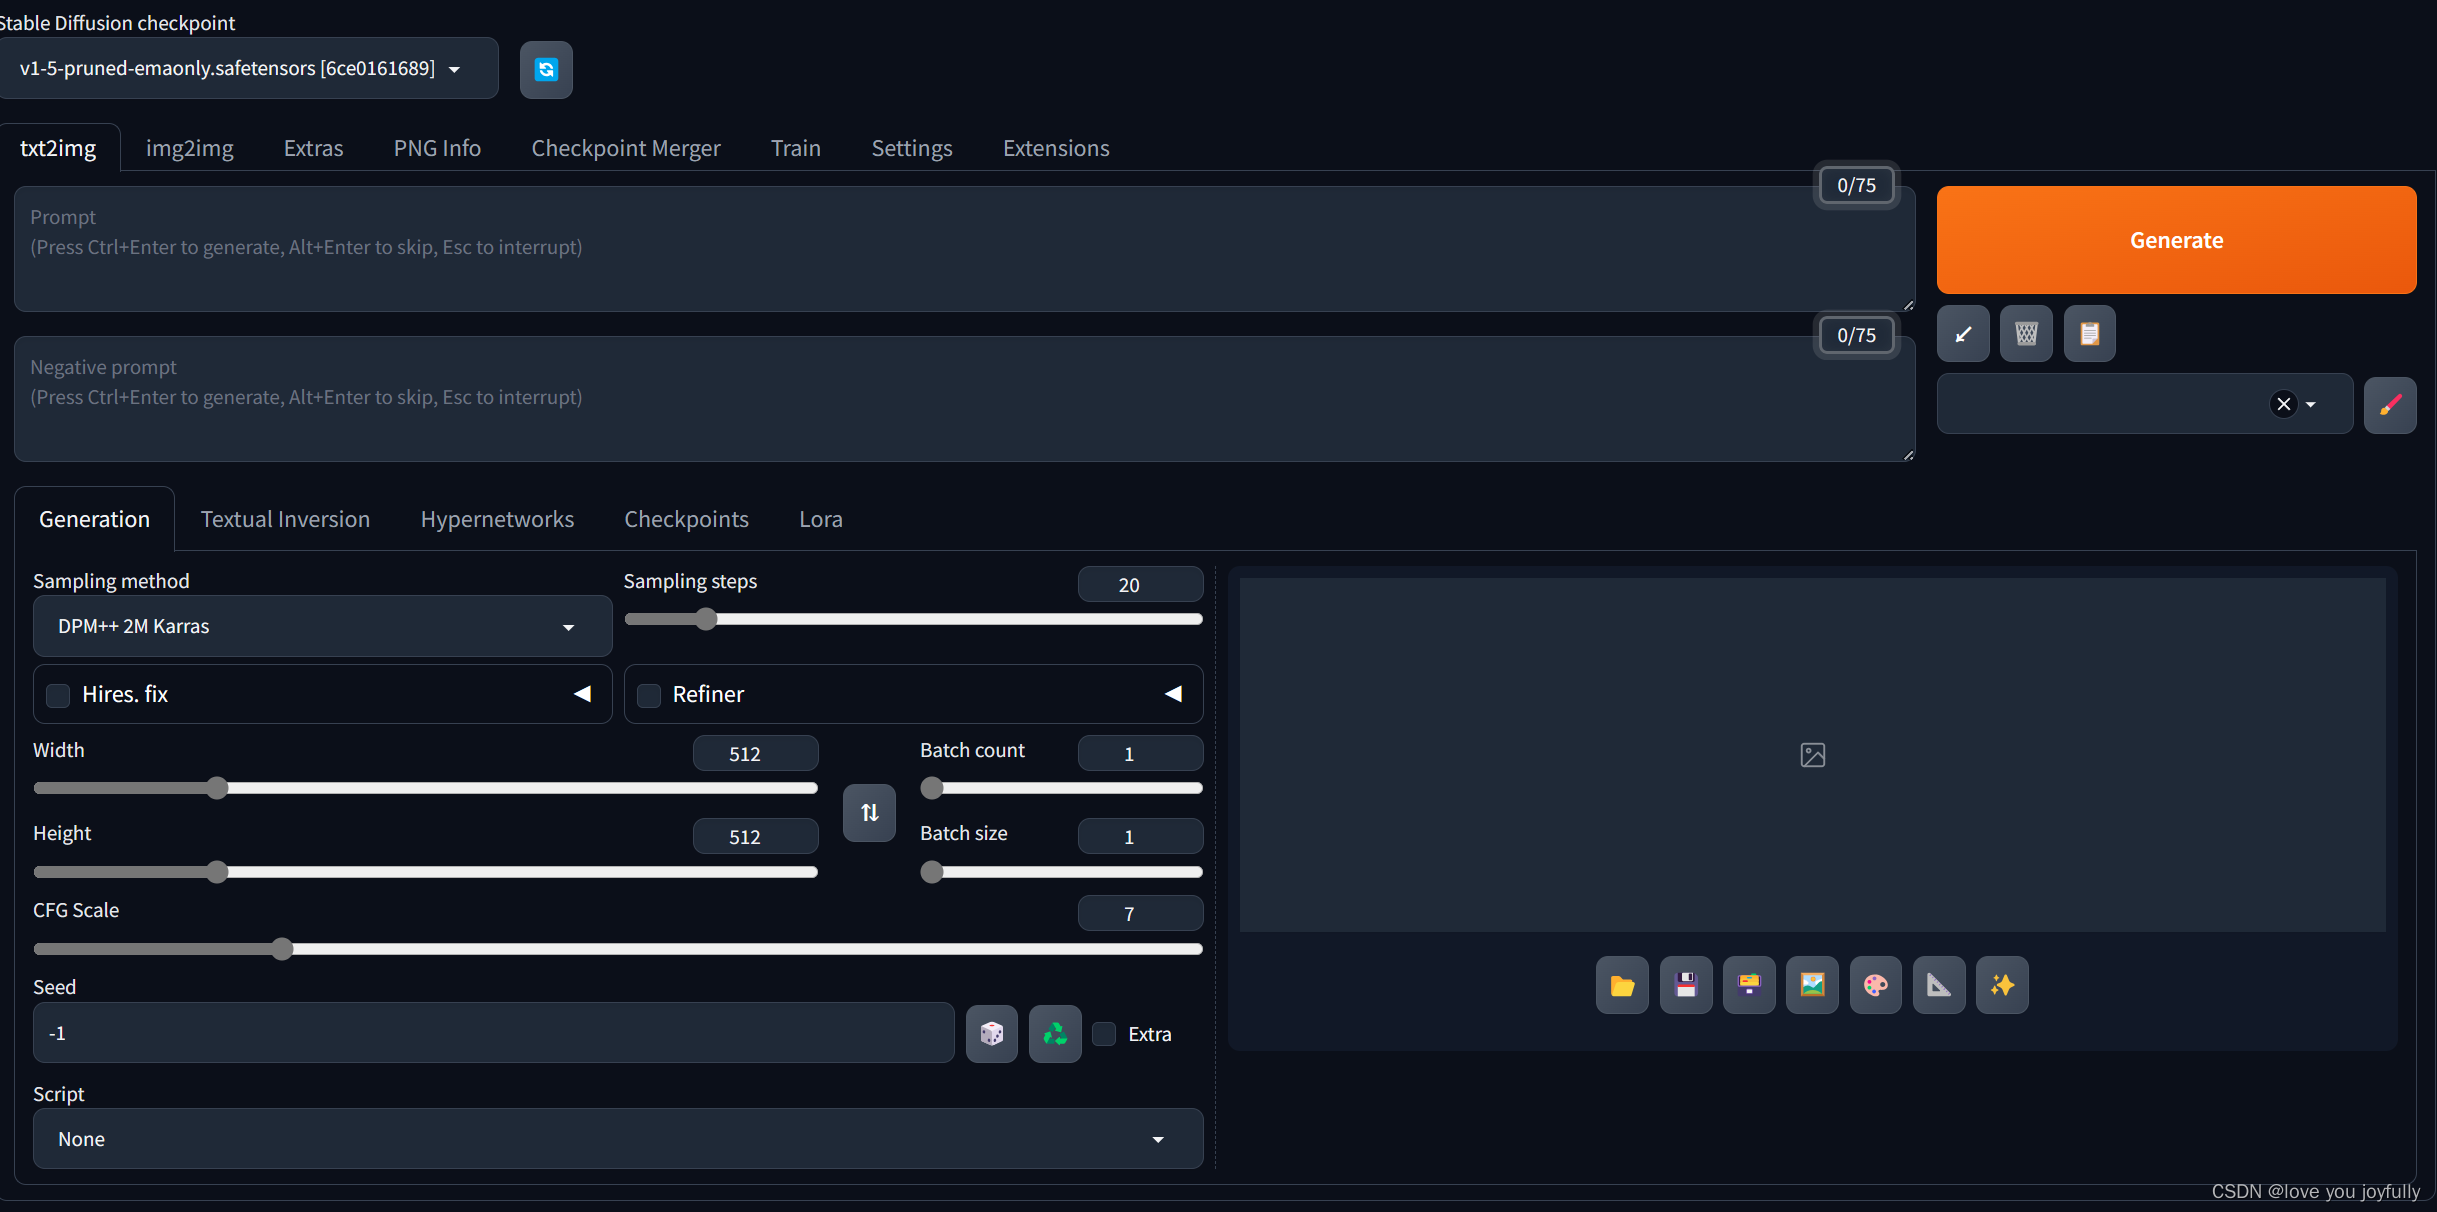Image resolution: width=2437 pixels, height=1212 pixels.
Task: Swap width and height with arrows icon
Action: (x=869, y=812)
